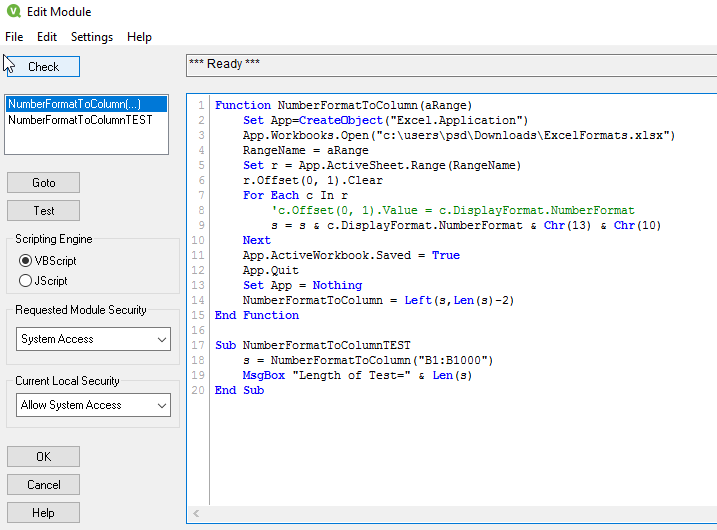The width and height of the screenshot is (717, 530).
Task: Open the Edit menu
Action: click(47, 37)
